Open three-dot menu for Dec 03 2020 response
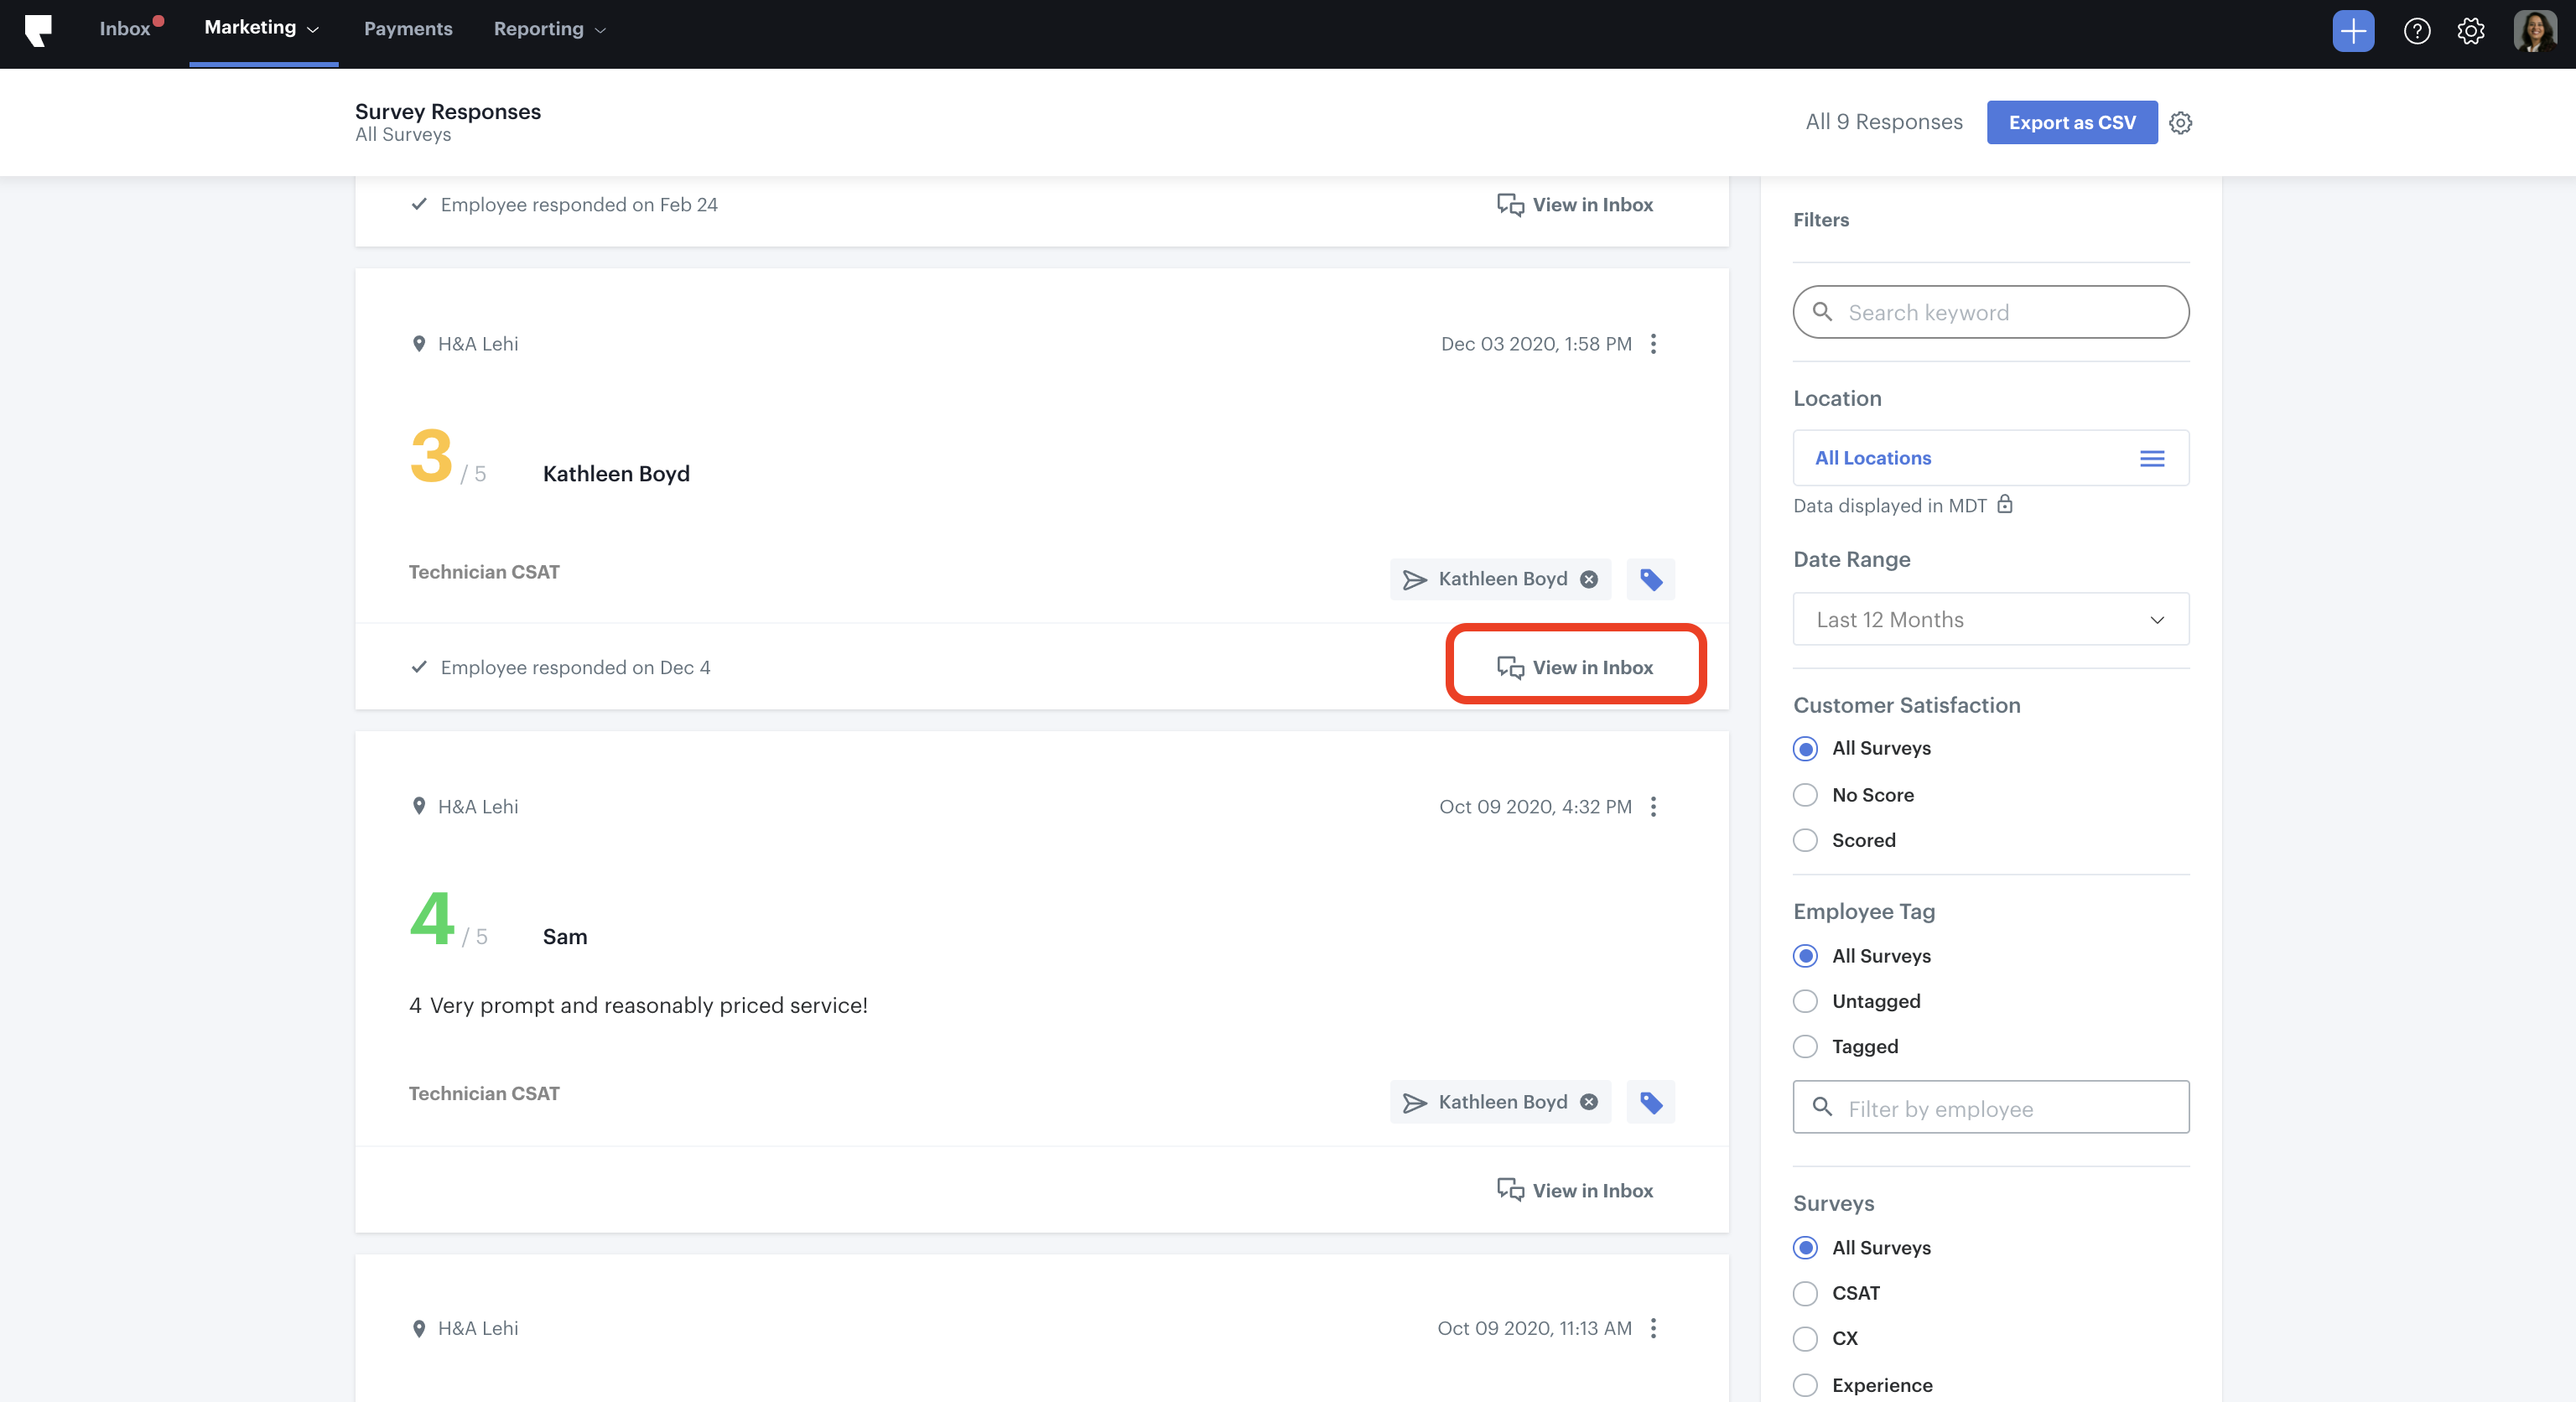Screen dimensions: 2576x1402 1653,344
